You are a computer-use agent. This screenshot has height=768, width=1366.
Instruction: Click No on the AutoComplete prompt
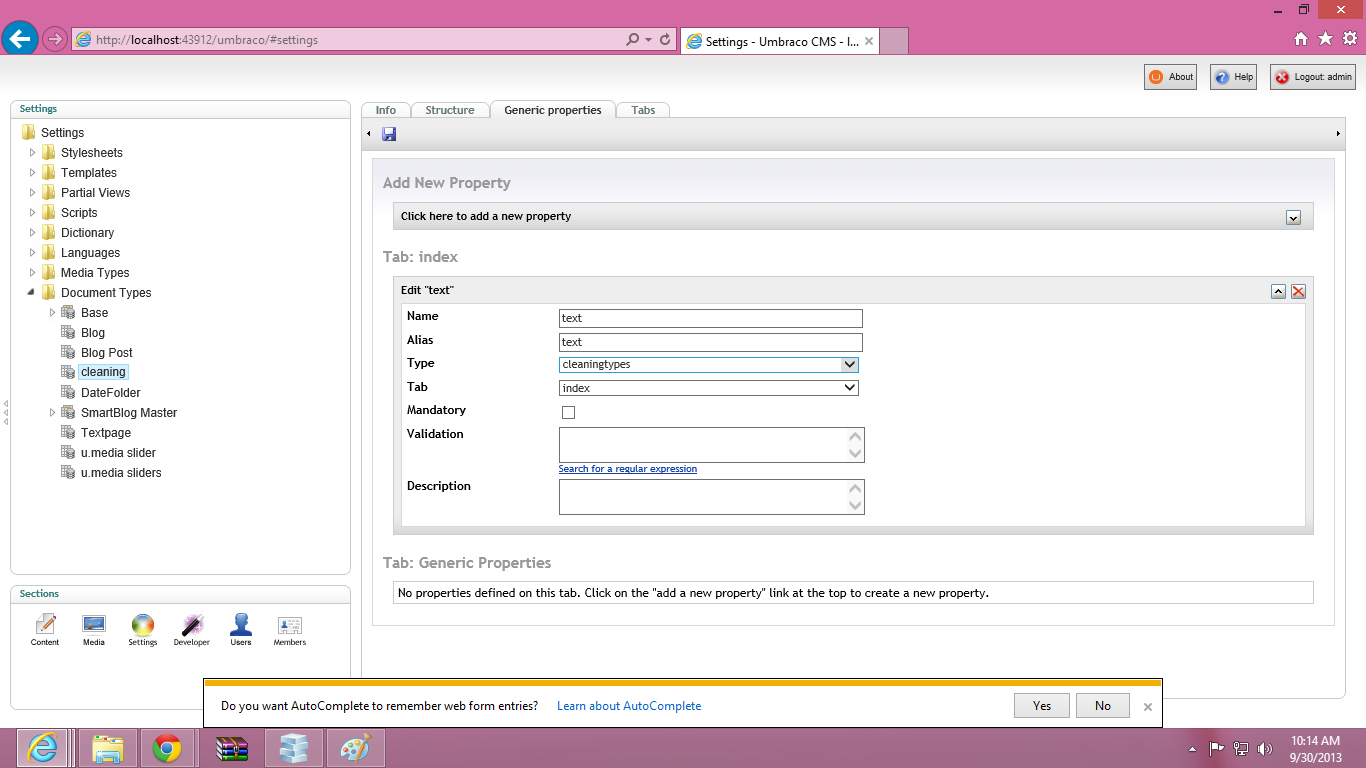click(1103, 706)
